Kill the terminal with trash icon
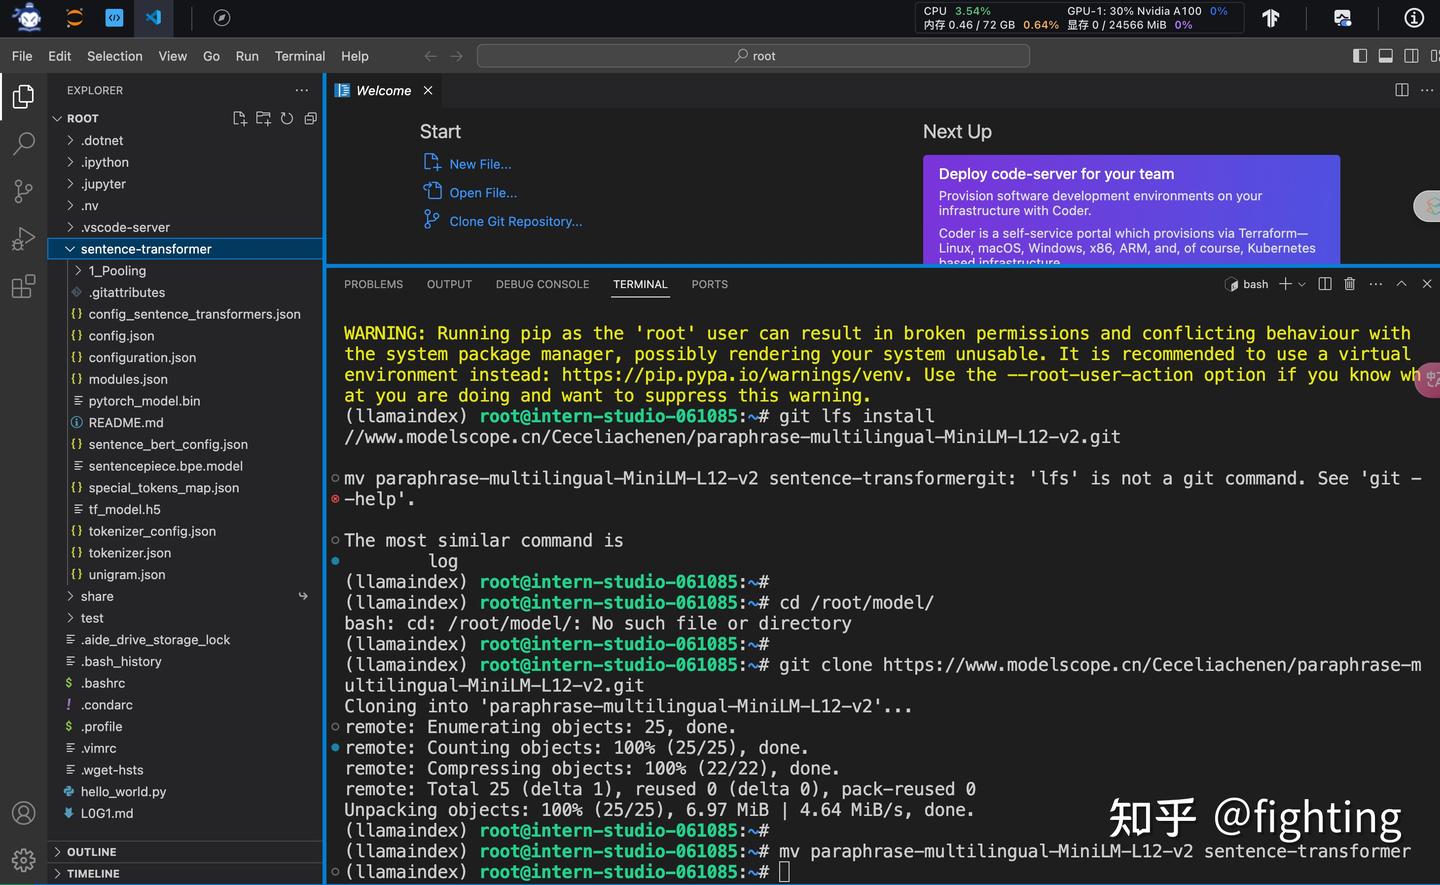This screenshot has height=885, width=1440. [x=1350, y=284]
